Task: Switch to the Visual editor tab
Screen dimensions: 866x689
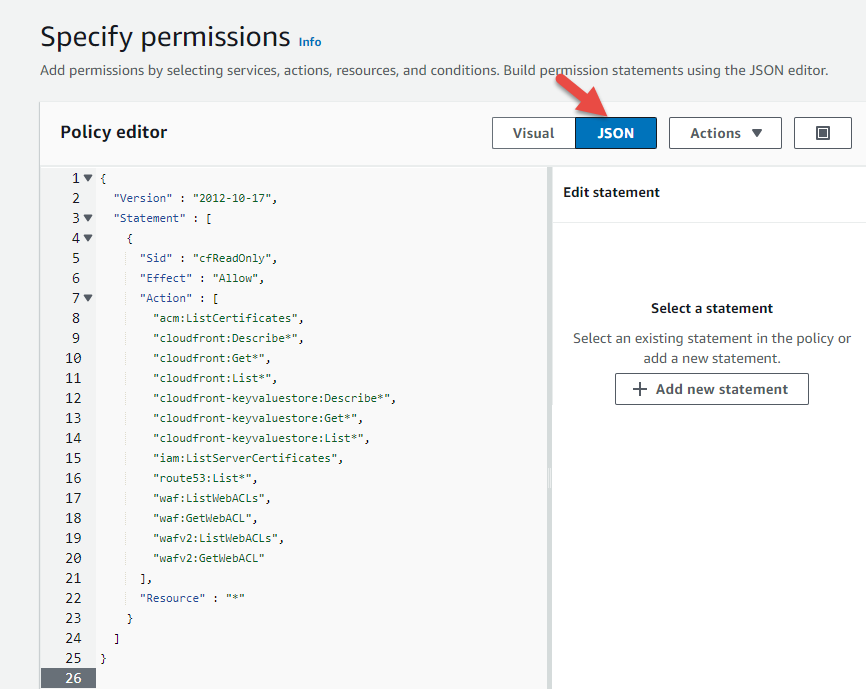Action: [x=534, y=133]
